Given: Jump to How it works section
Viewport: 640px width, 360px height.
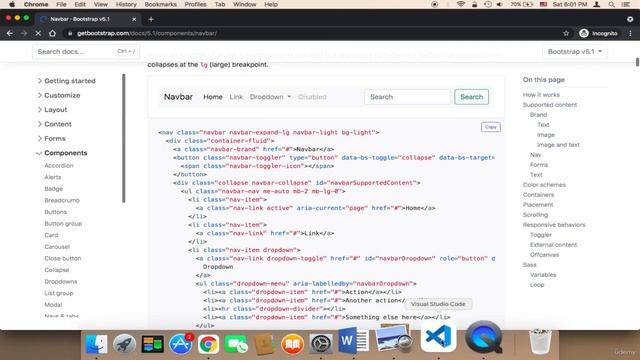Looking at the screenshot, I should (x=541, y=95).
